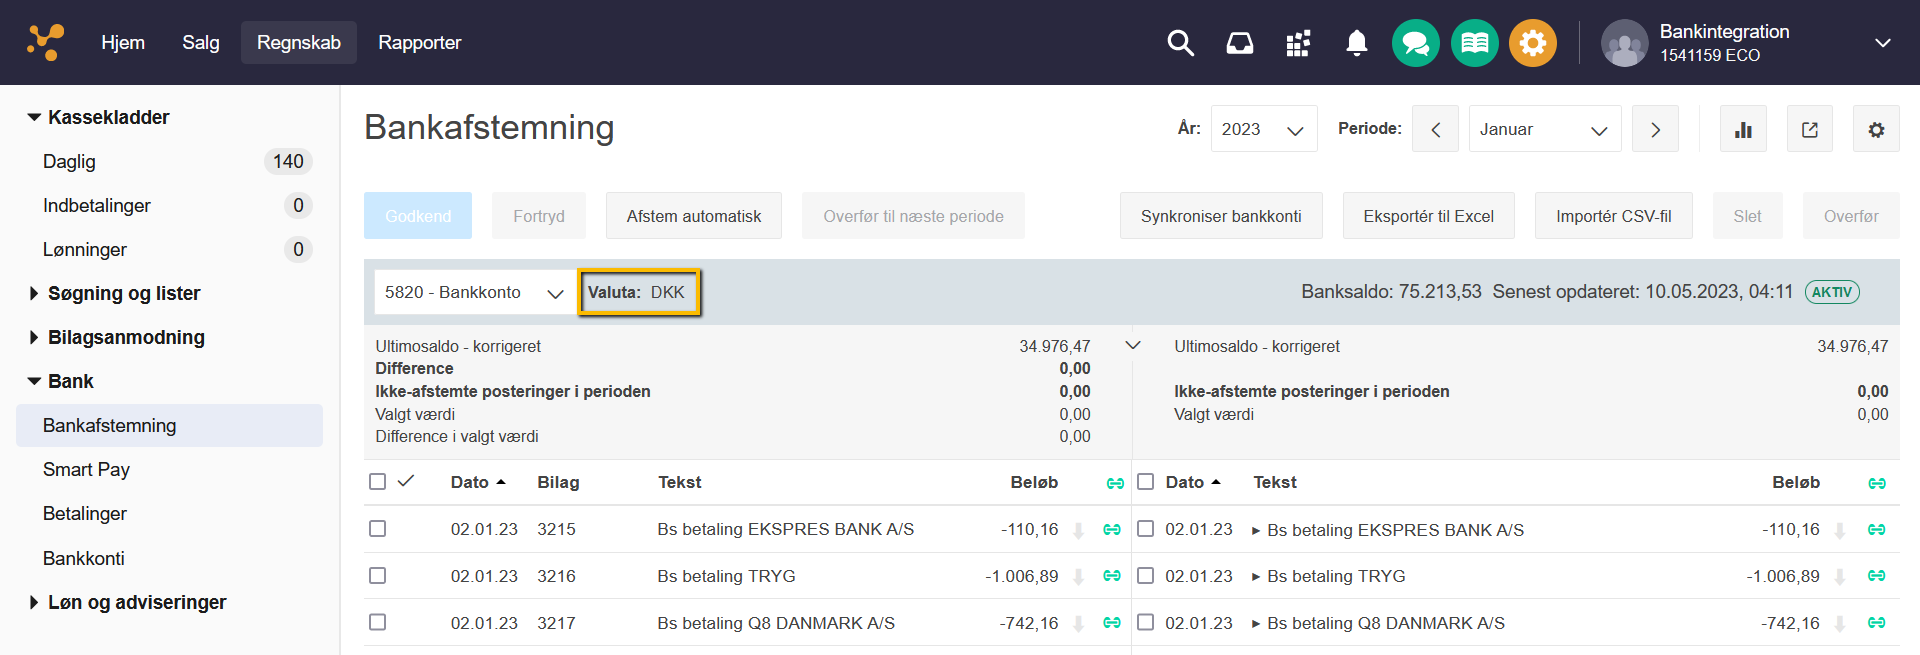Open the 5820 - Bankkonto account selector
The height and width of the screenshot is (655, 1920).
click(473, 292)
